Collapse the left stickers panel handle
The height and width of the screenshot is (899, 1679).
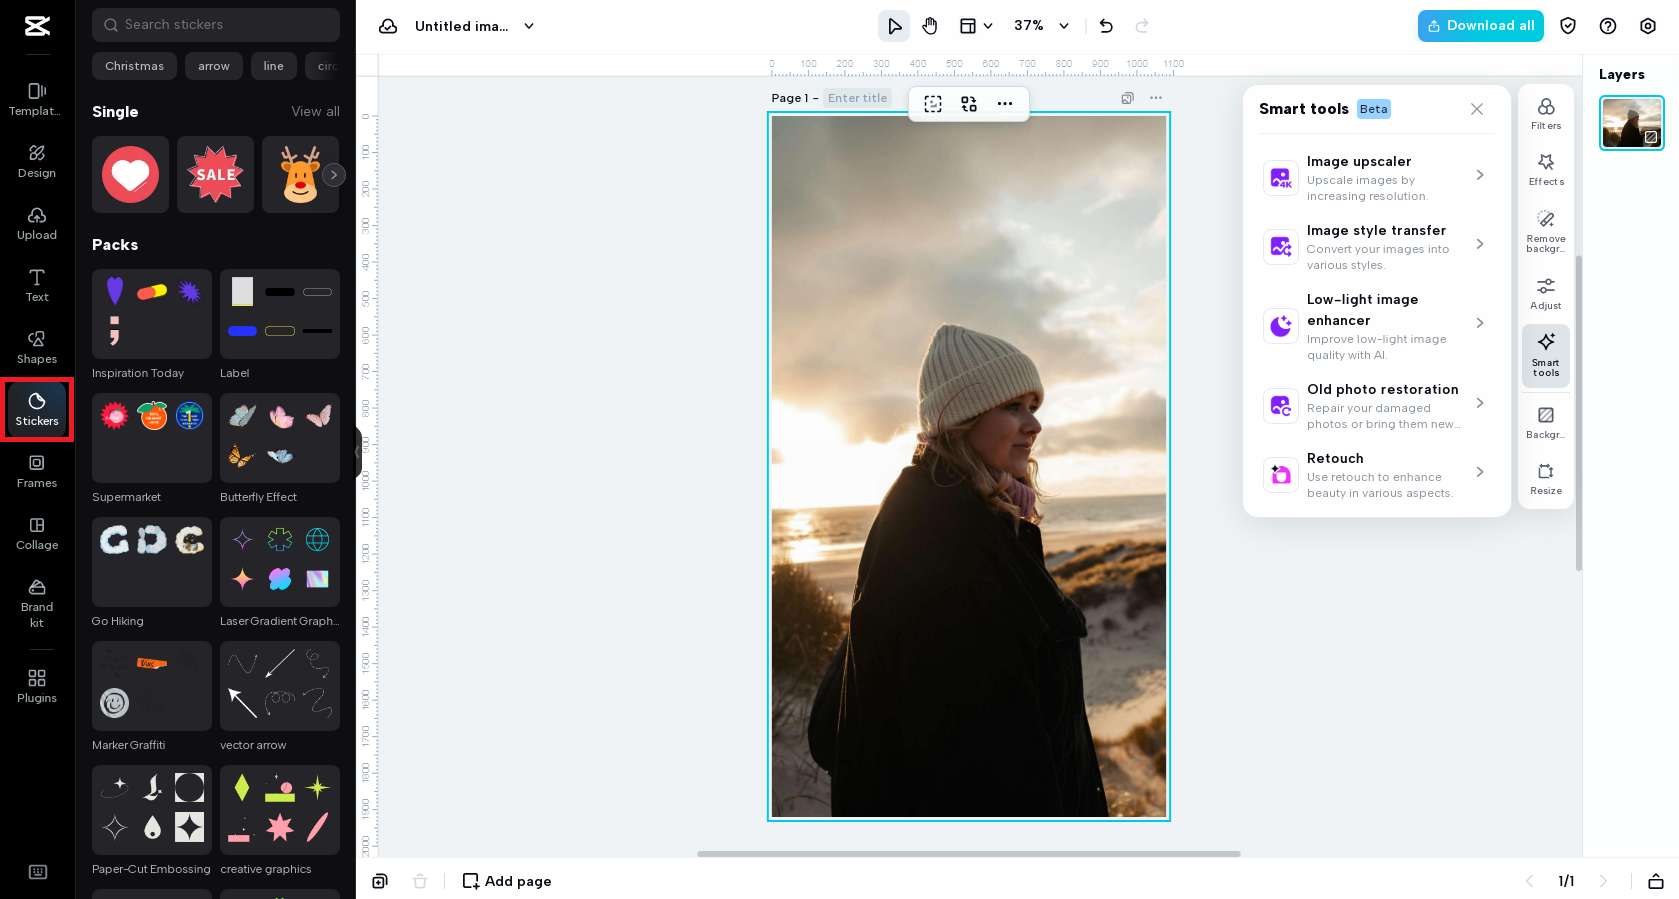tap(358, 452)
